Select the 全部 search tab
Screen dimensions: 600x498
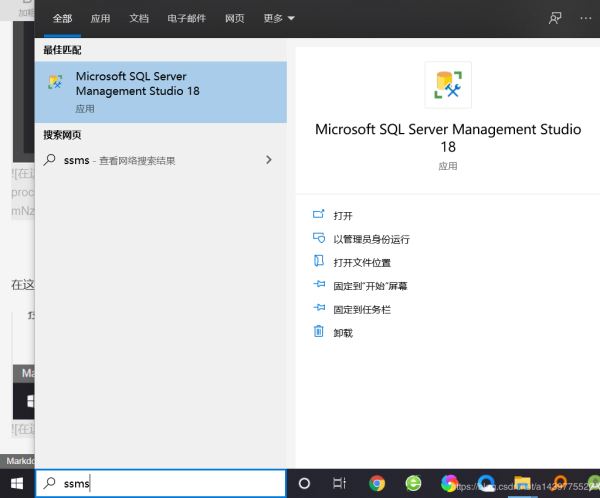(62, 18)
